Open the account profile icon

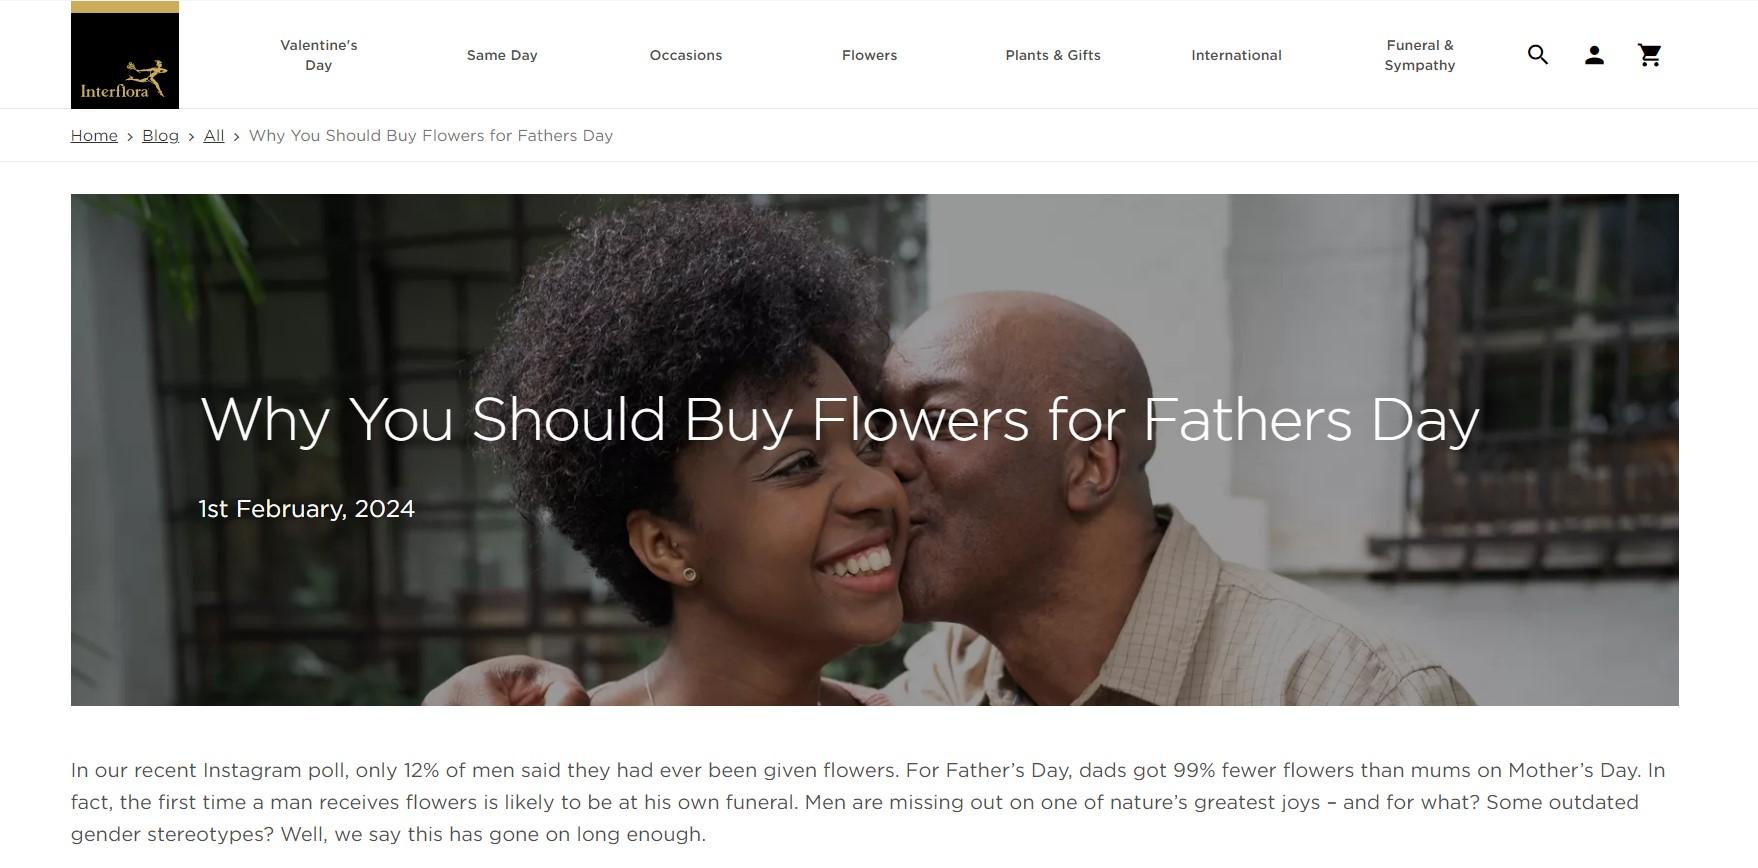click(1594, 55)
